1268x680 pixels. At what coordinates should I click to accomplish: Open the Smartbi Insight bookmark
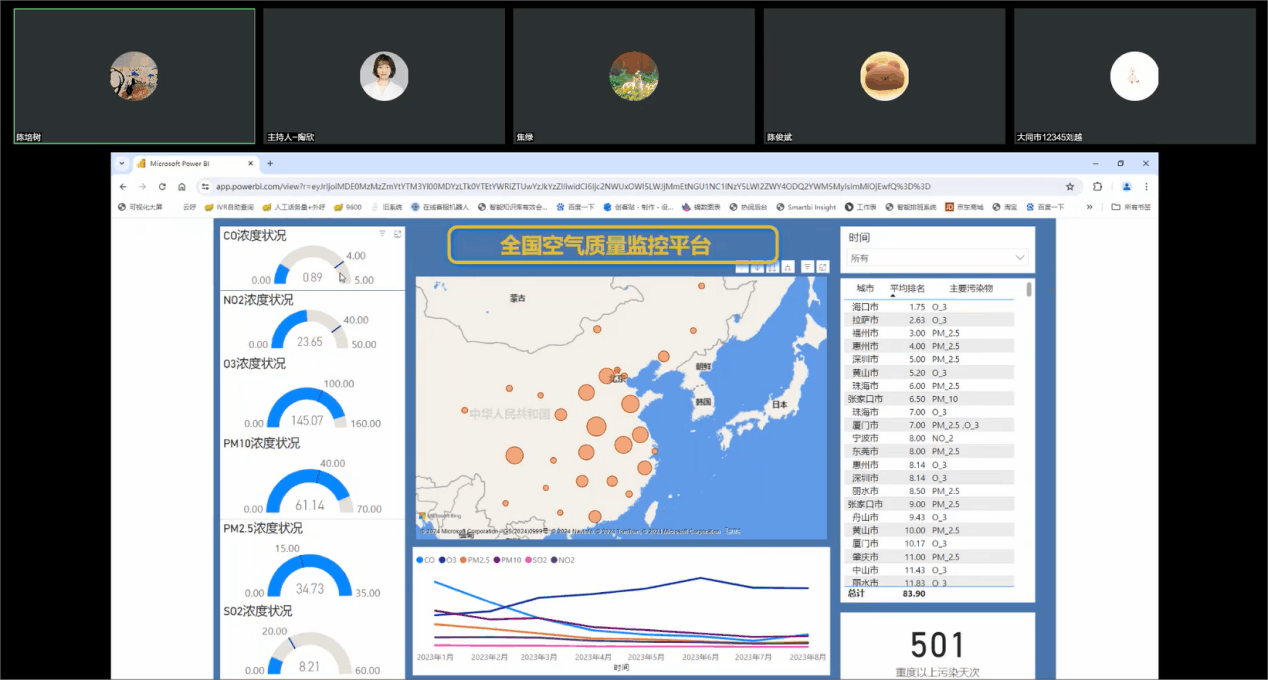pos(806,207)
